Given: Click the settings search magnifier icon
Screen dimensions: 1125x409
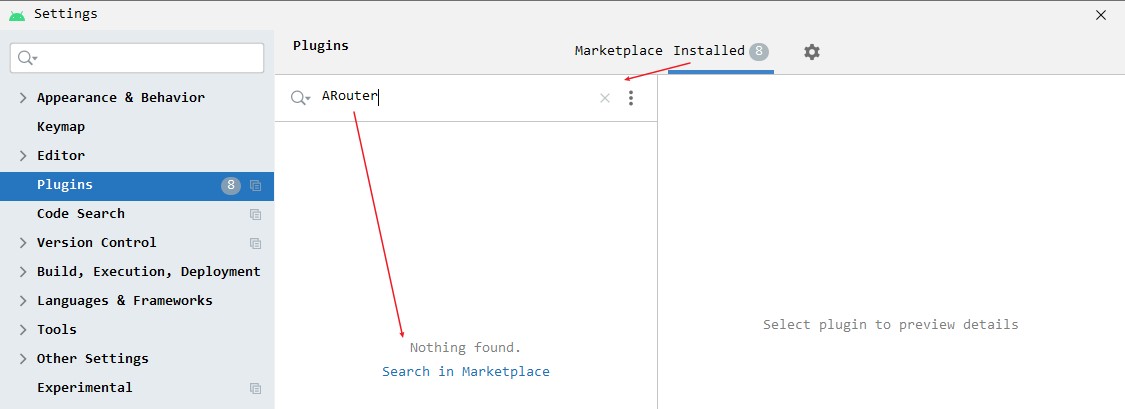Looking at the screenshot, I should click(x=27, y=59).
